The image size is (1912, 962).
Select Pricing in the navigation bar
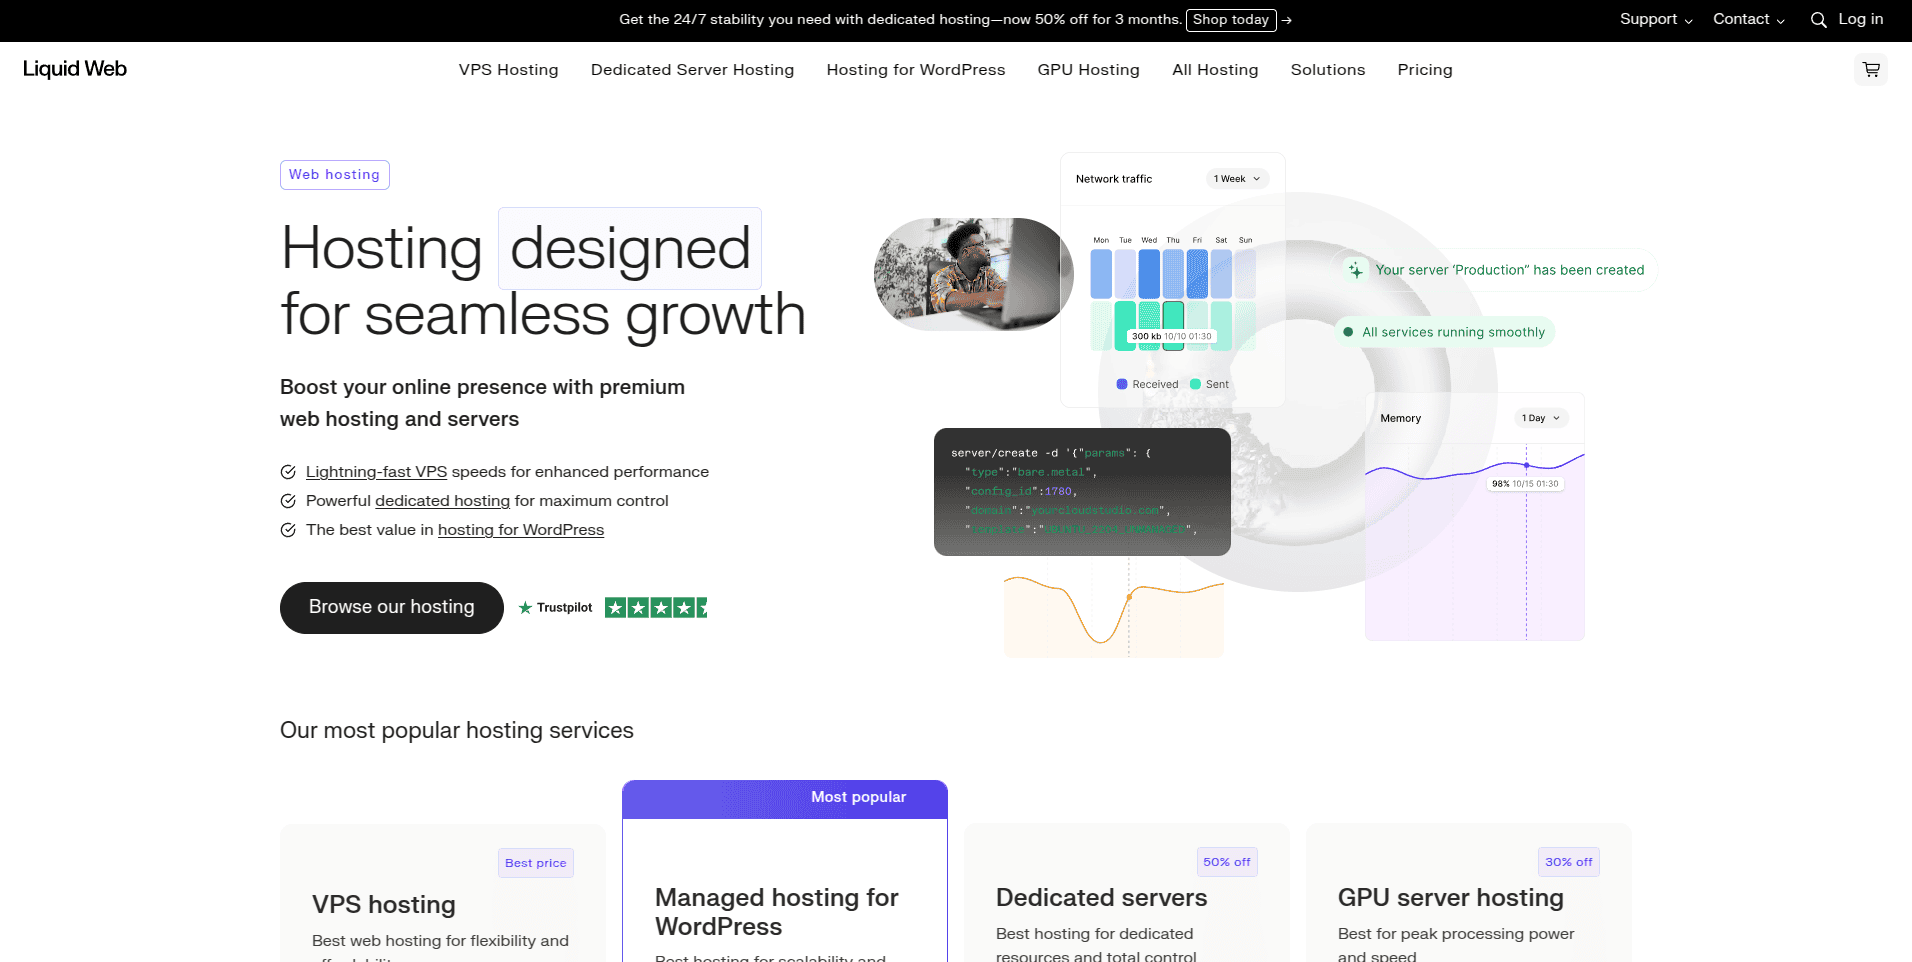[x=1424, y=70]
